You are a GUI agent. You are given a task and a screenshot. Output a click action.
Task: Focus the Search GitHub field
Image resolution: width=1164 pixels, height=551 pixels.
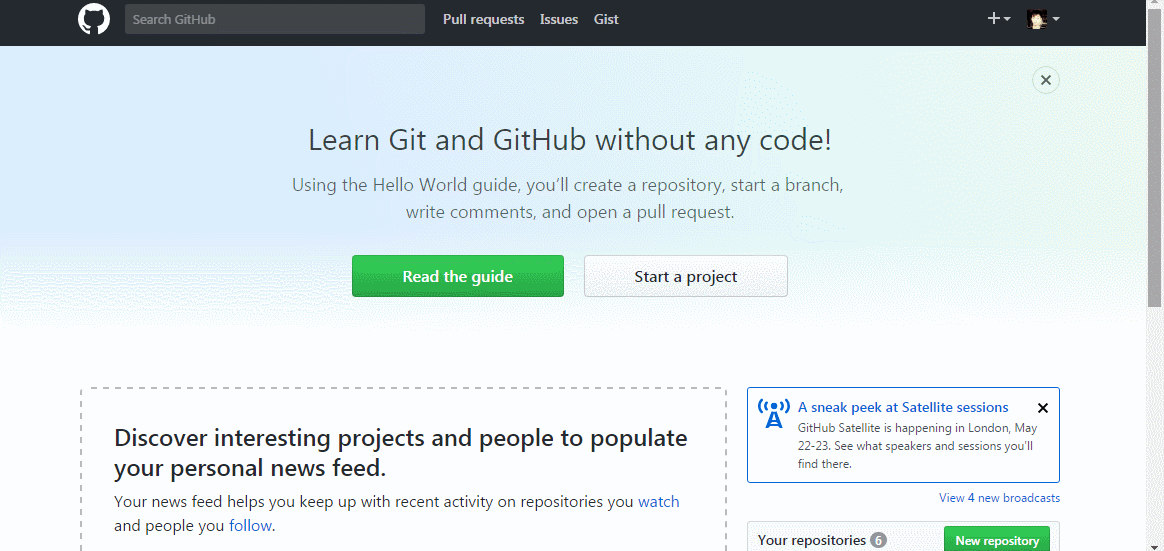(275, 19)
